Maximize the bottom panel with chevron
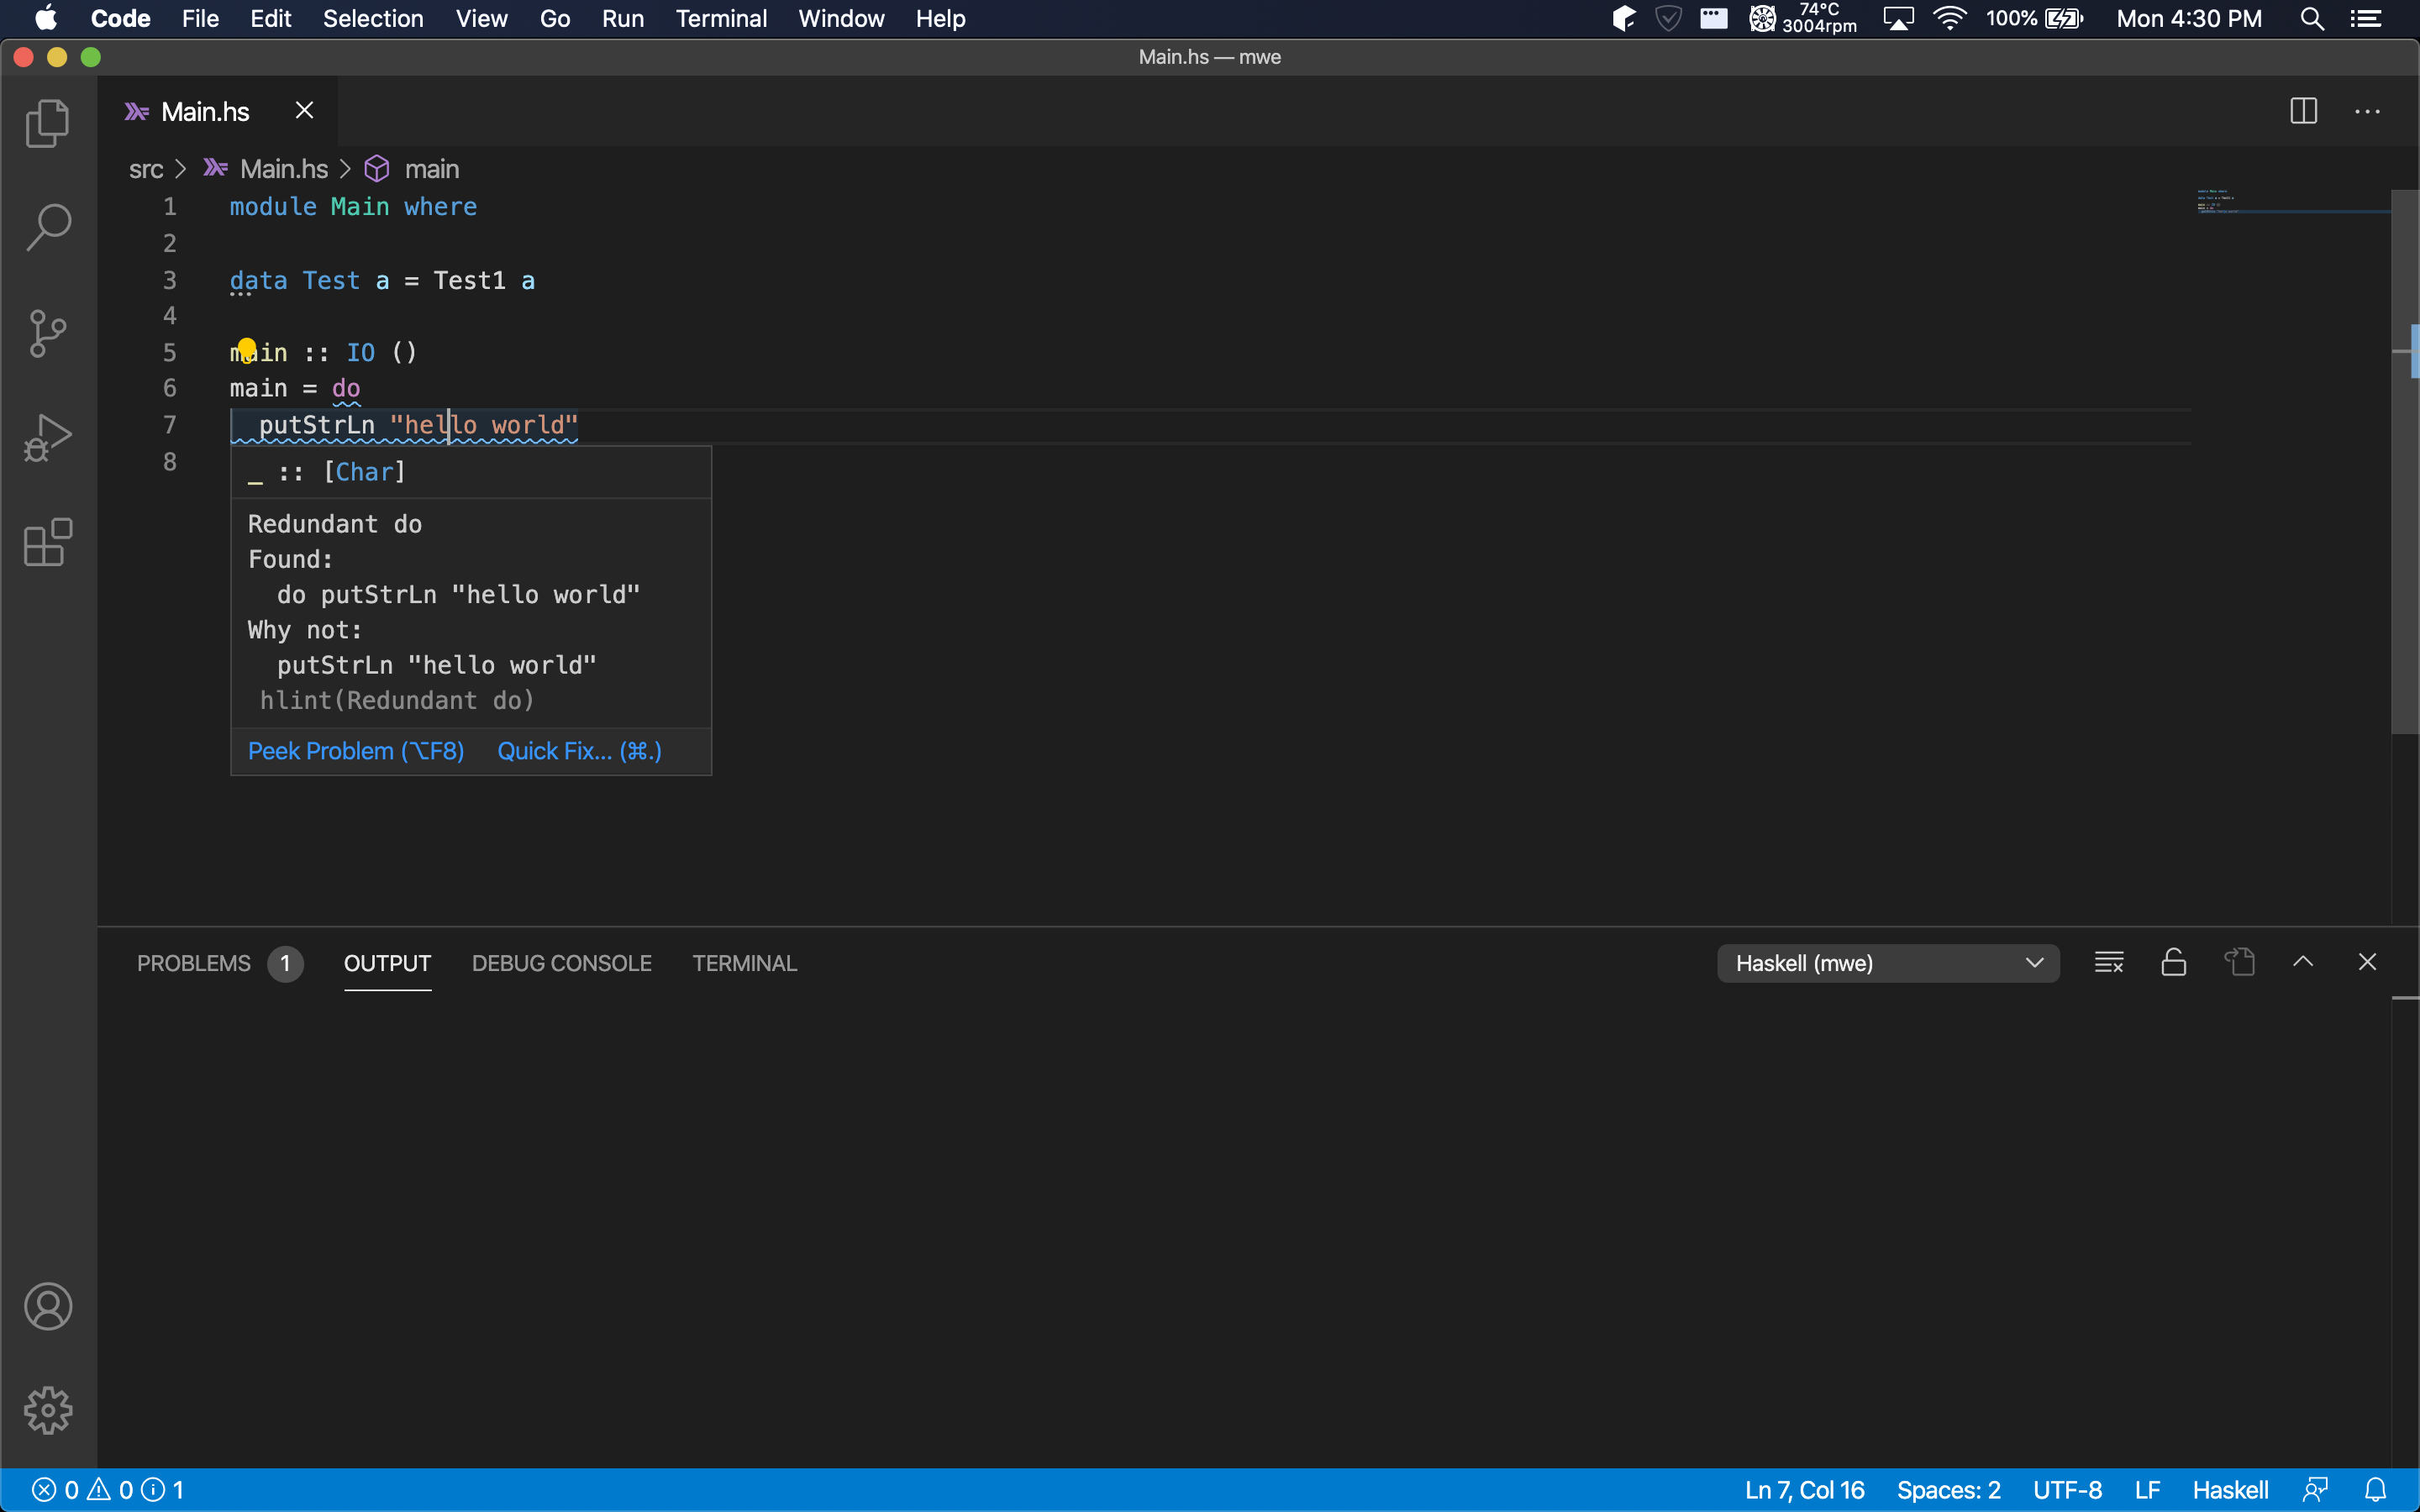This screenshot has height=1512, width=2420. (2303, 962)
